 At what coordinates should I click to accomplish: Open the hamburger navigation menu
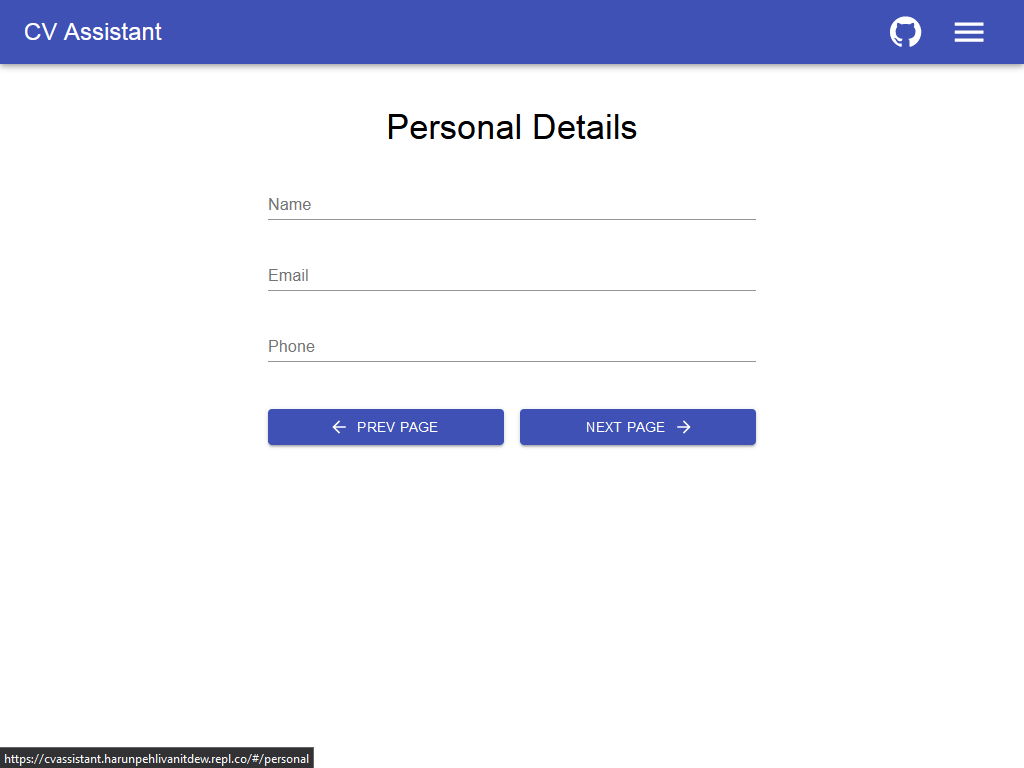(968, 32)
